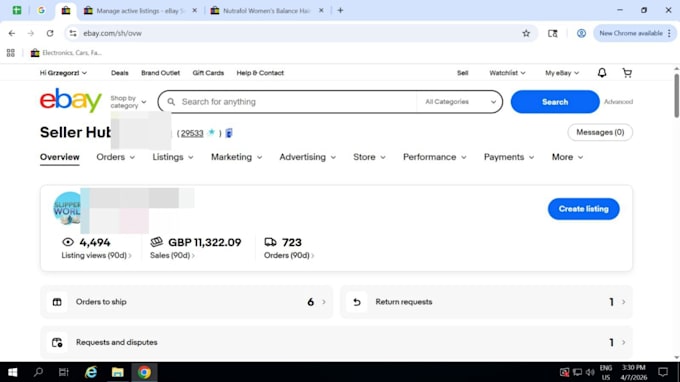Click the browser forward arrow
The image size is (680, 382).
point(31,33)
